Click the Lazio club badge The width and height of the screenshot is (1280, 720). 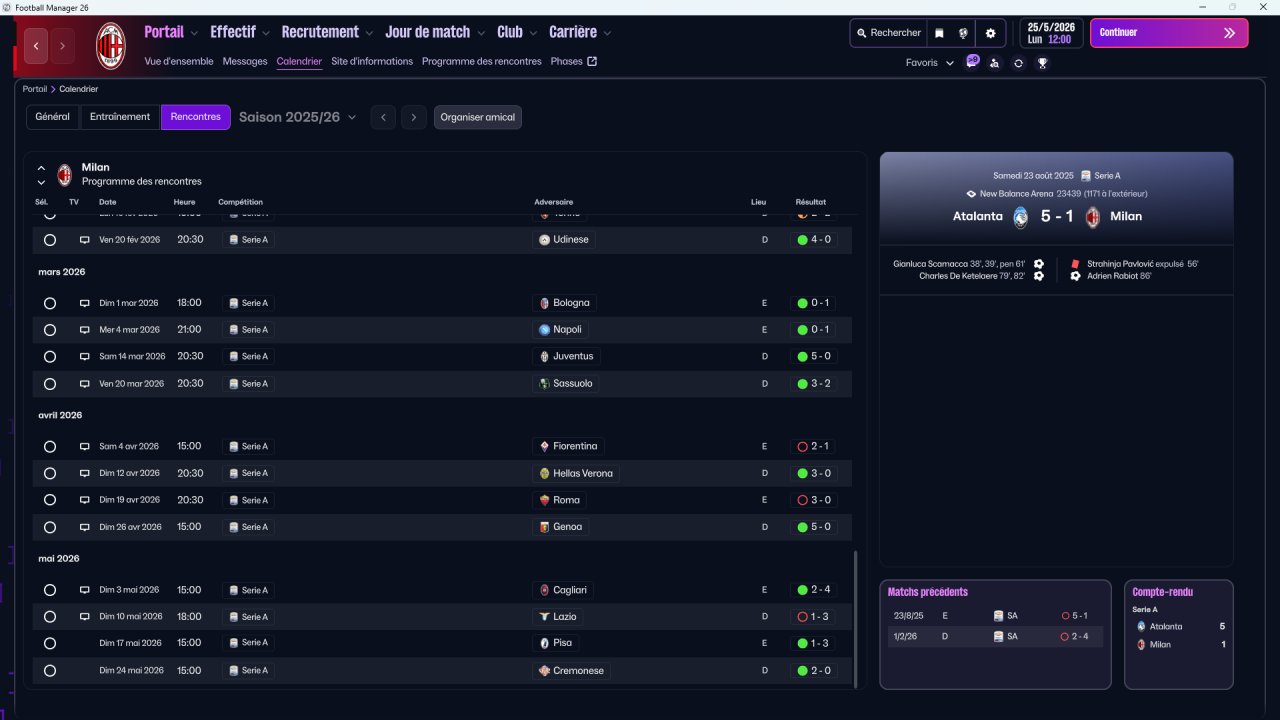point(544,617)
